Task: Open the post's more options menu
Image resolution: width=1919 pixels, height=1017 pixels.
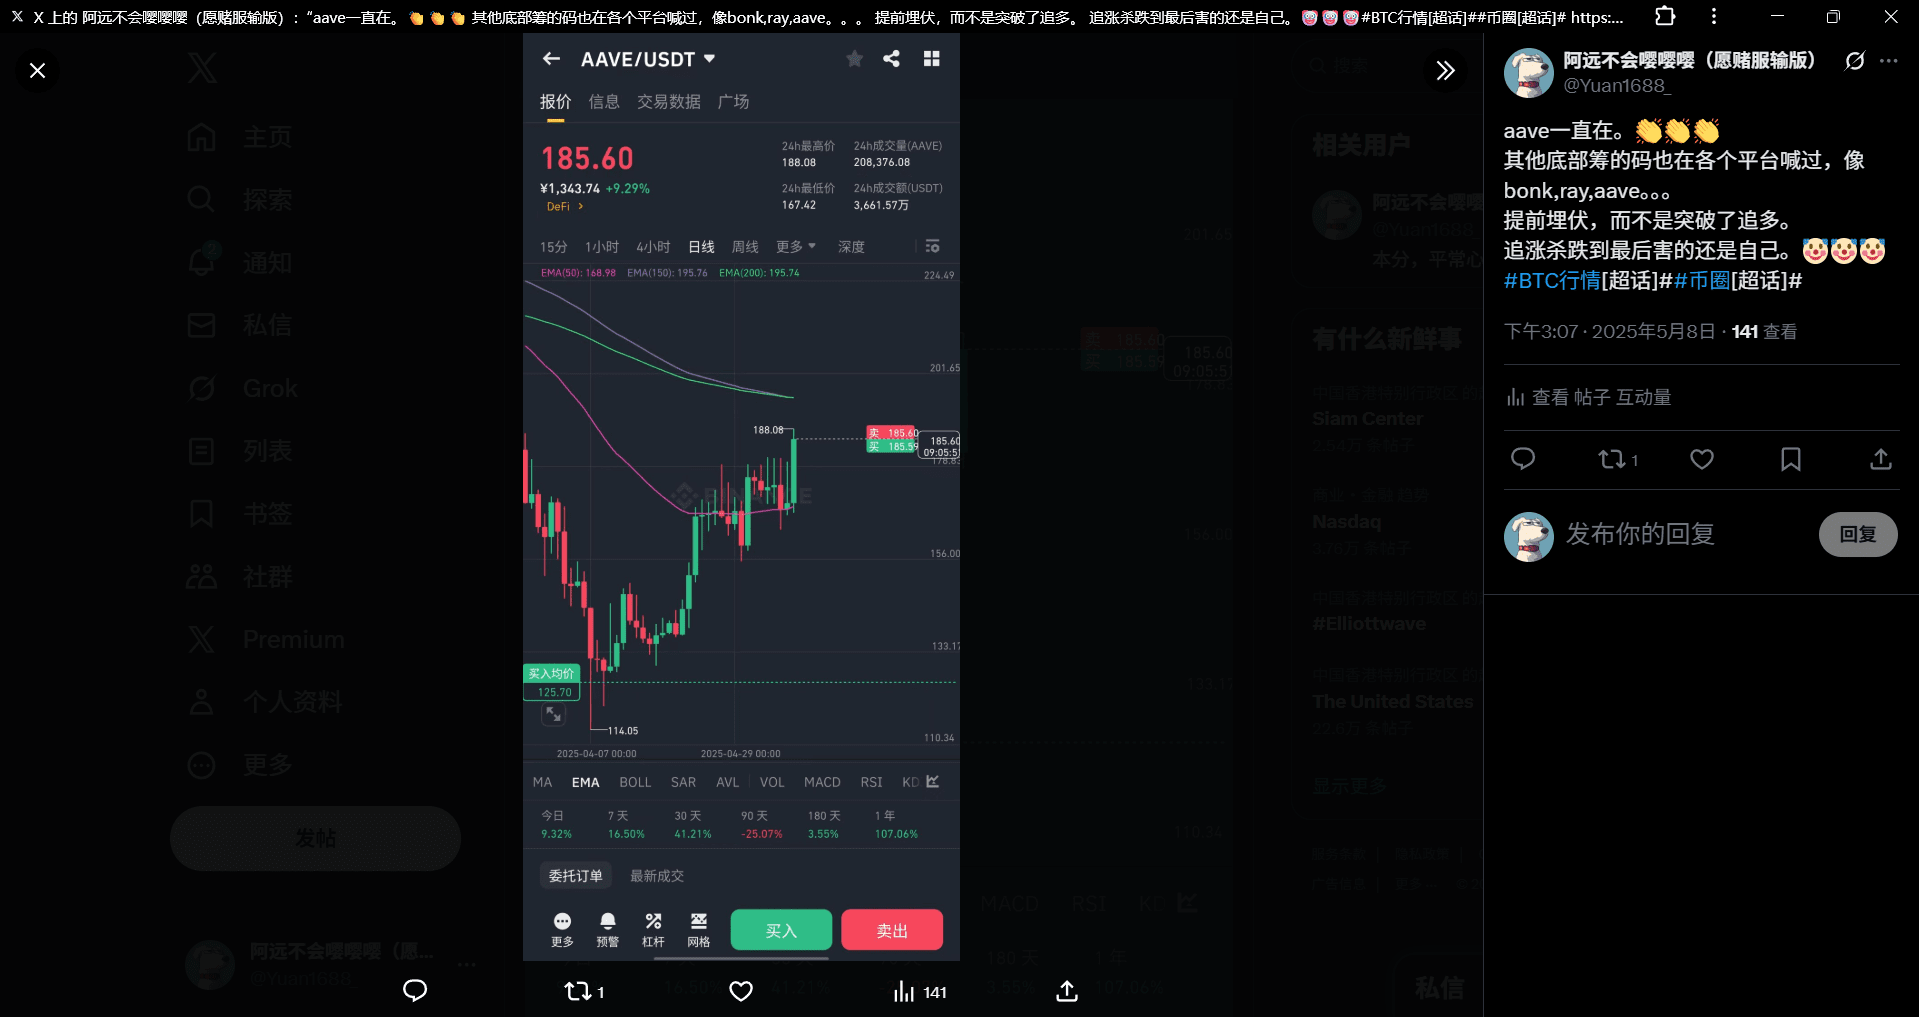Action: tap(1888, 61)
